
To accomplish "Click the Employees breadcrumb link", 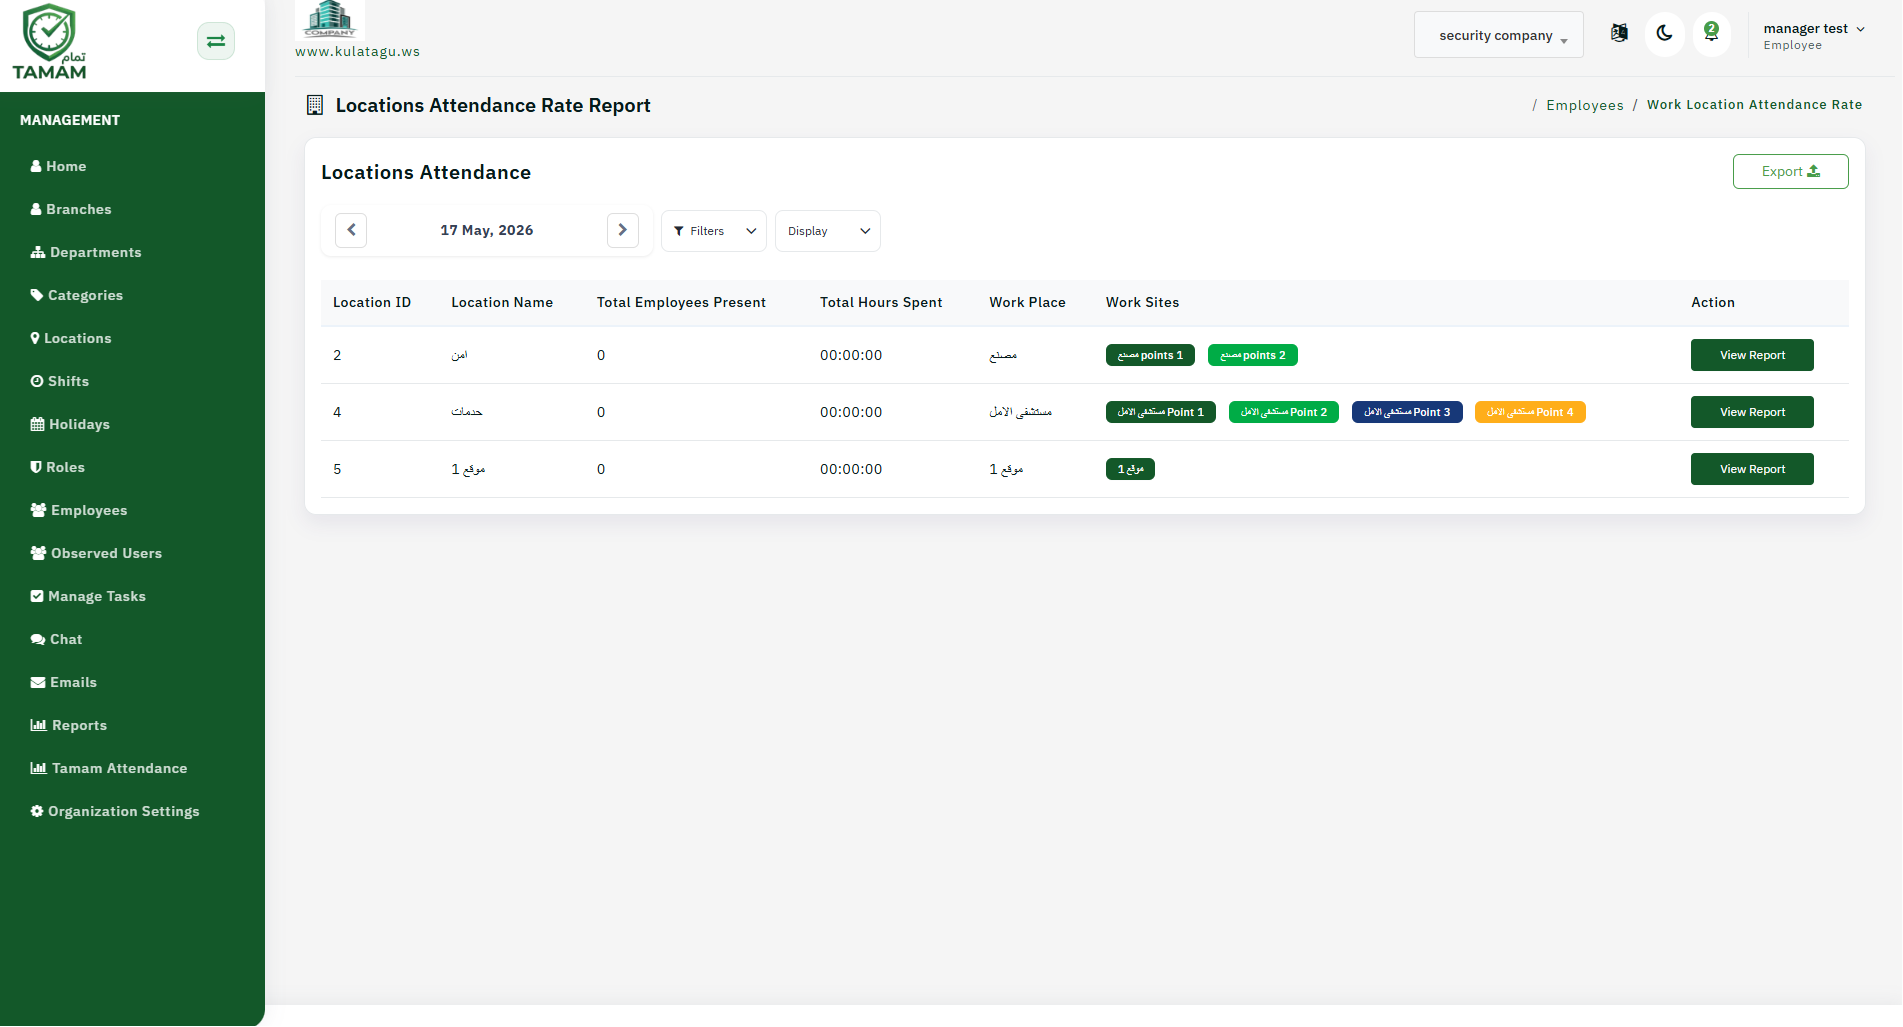I will pos(1585,105).
